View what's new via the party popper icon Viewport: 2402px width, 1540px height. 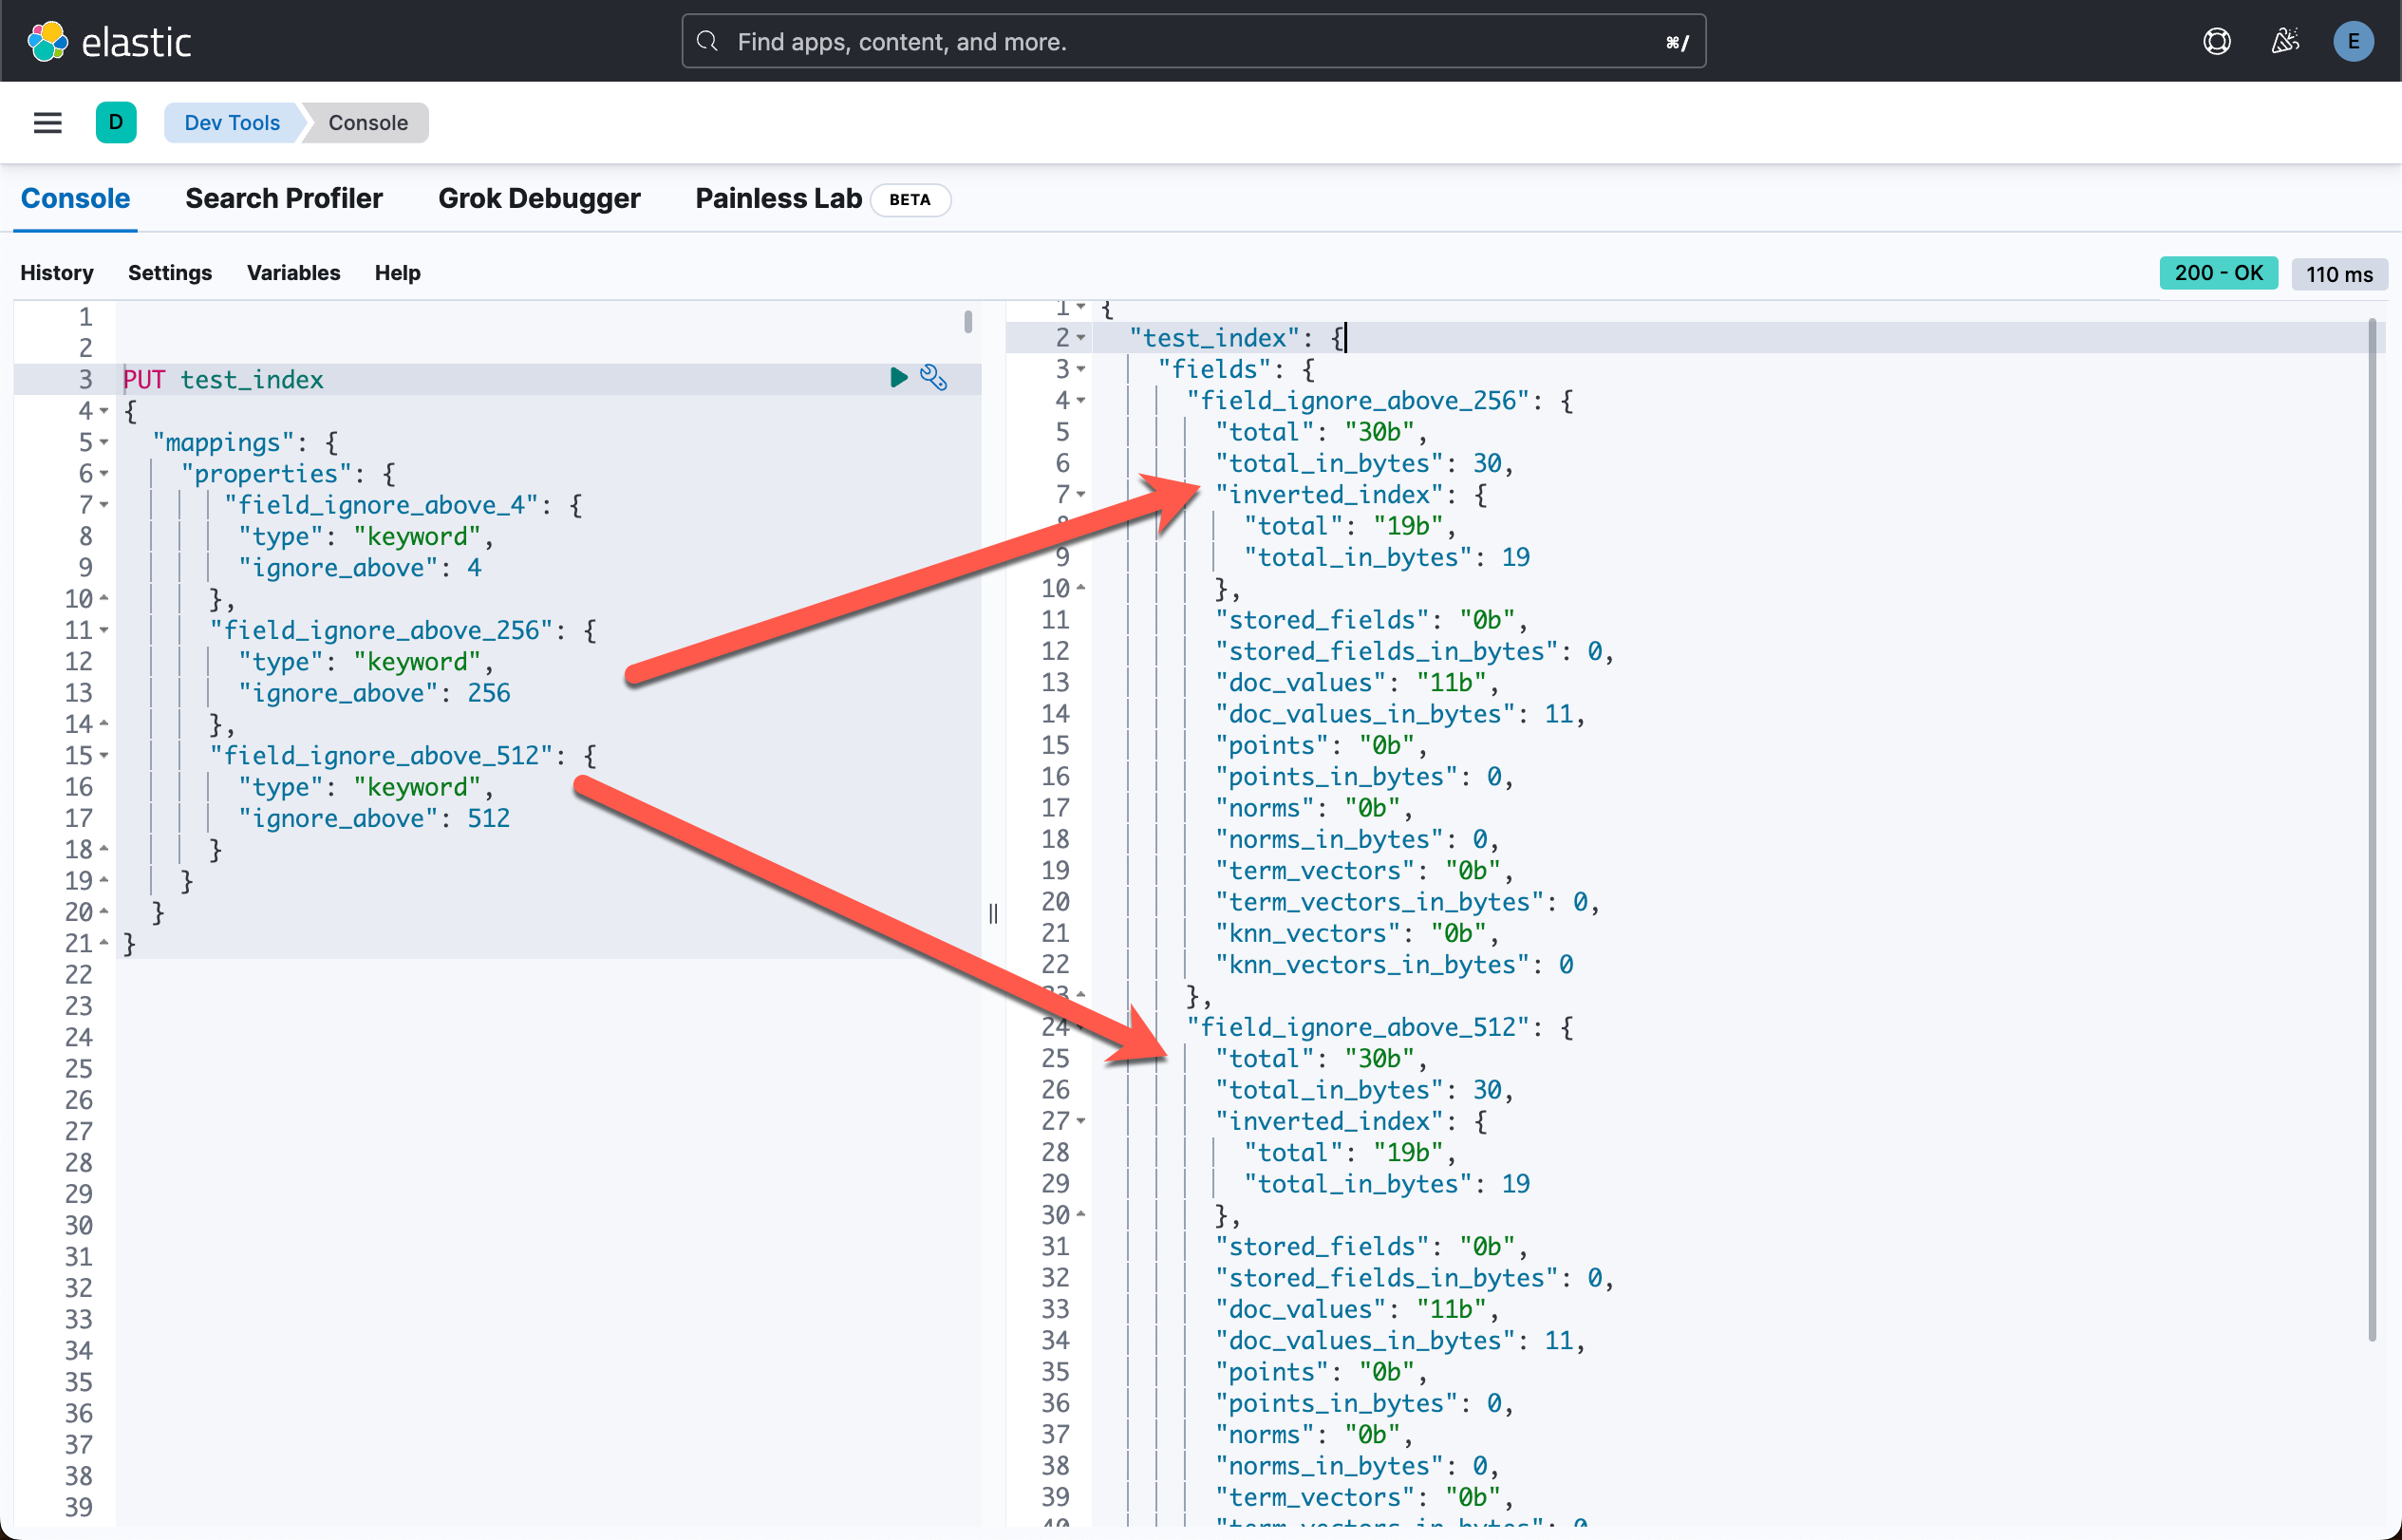[x=2284, y=41]
